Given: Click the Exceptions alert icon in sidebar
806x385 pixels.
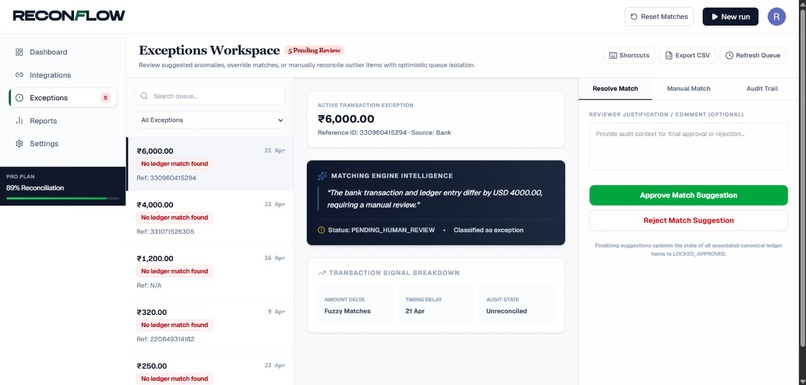Looking at the screenshot, I should click(x=20, y=98).
